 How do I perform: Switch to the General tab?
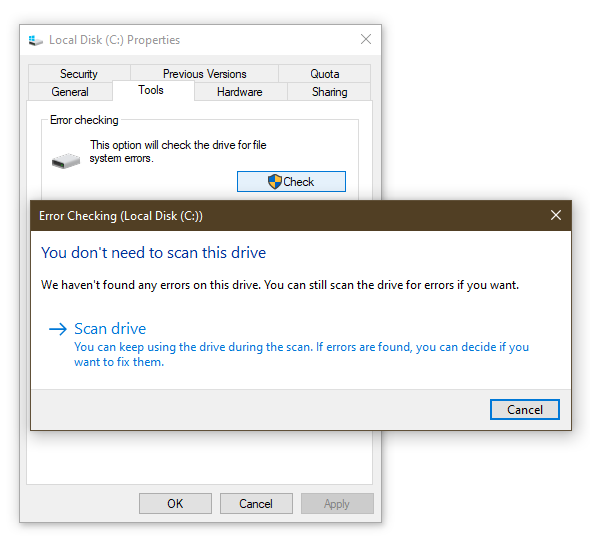tap(70, 91)
